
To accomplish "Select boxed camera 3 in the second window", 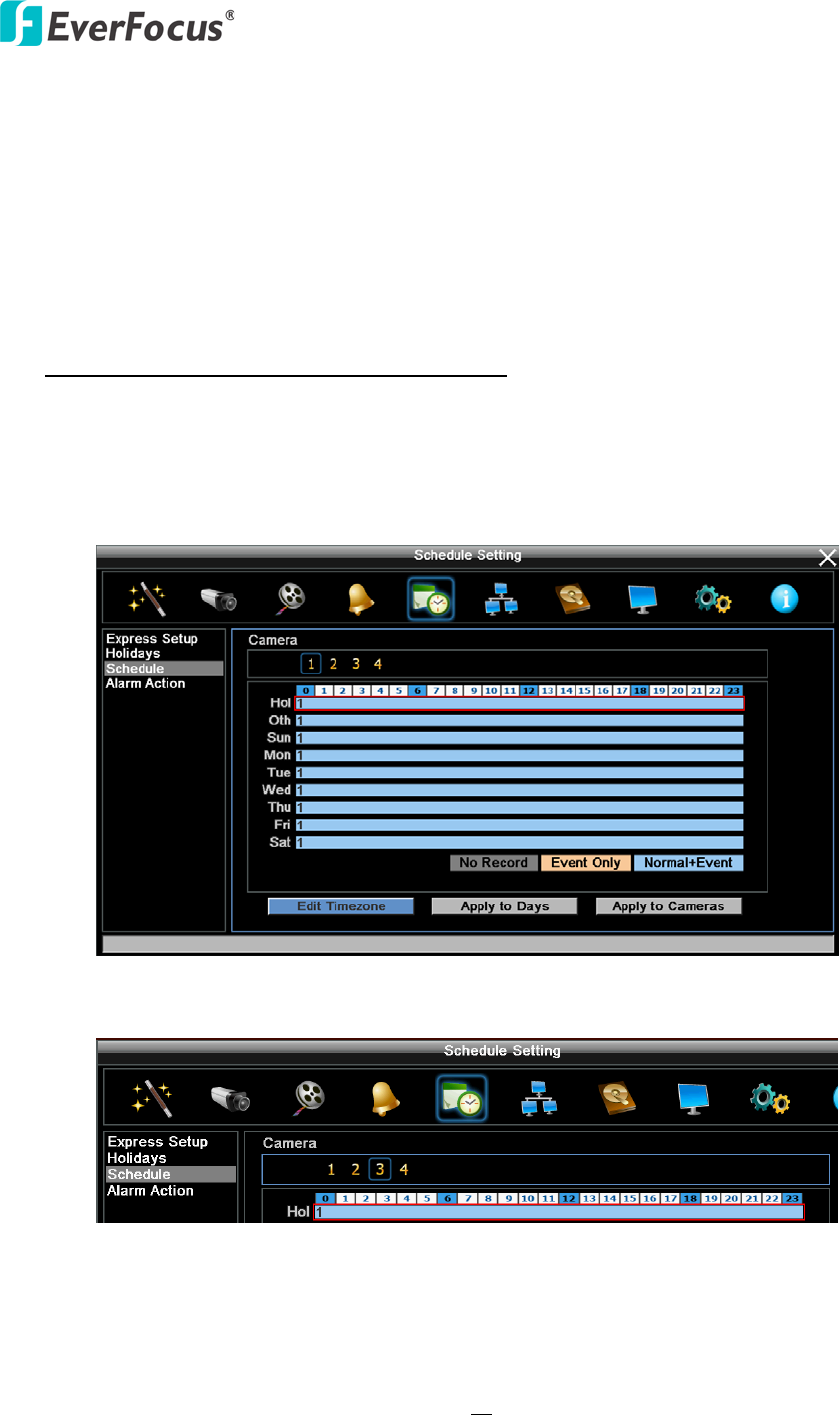I will (x=379, y=1168).
